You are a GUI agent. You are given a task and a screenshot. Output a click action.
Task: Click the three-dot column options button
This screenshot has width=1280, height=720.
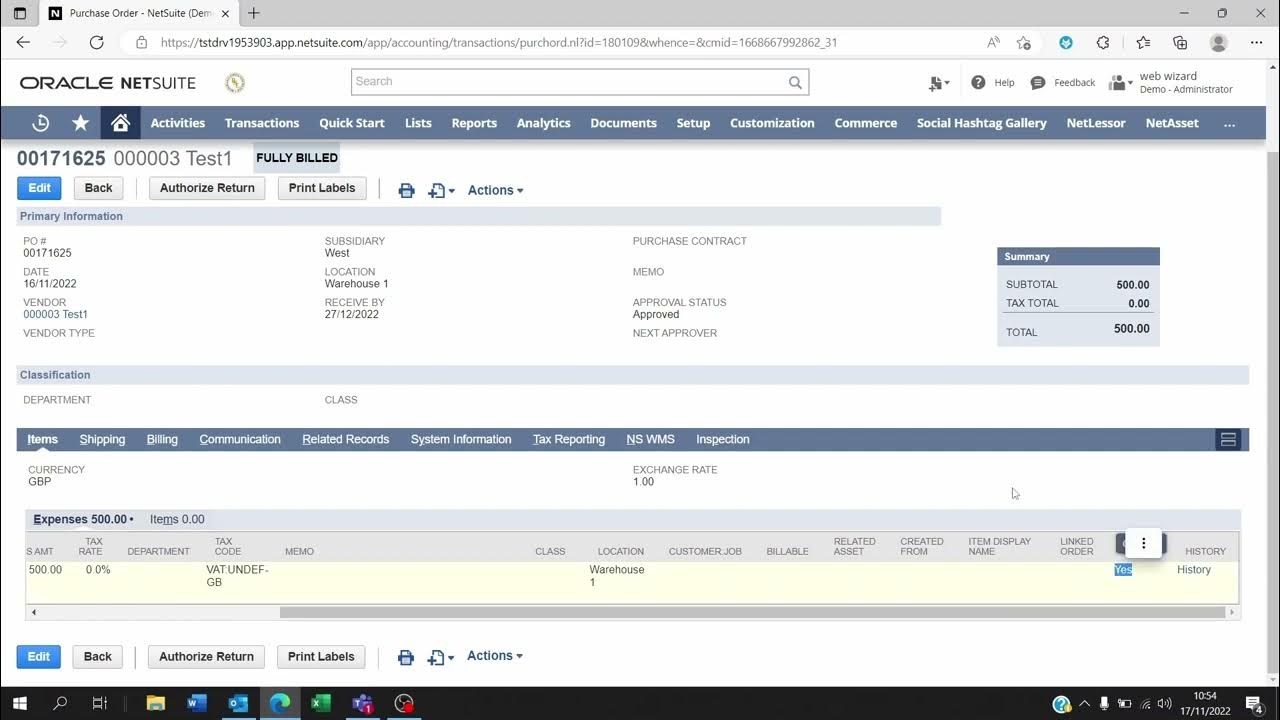pyautogui.click(x=1144, y=543)
